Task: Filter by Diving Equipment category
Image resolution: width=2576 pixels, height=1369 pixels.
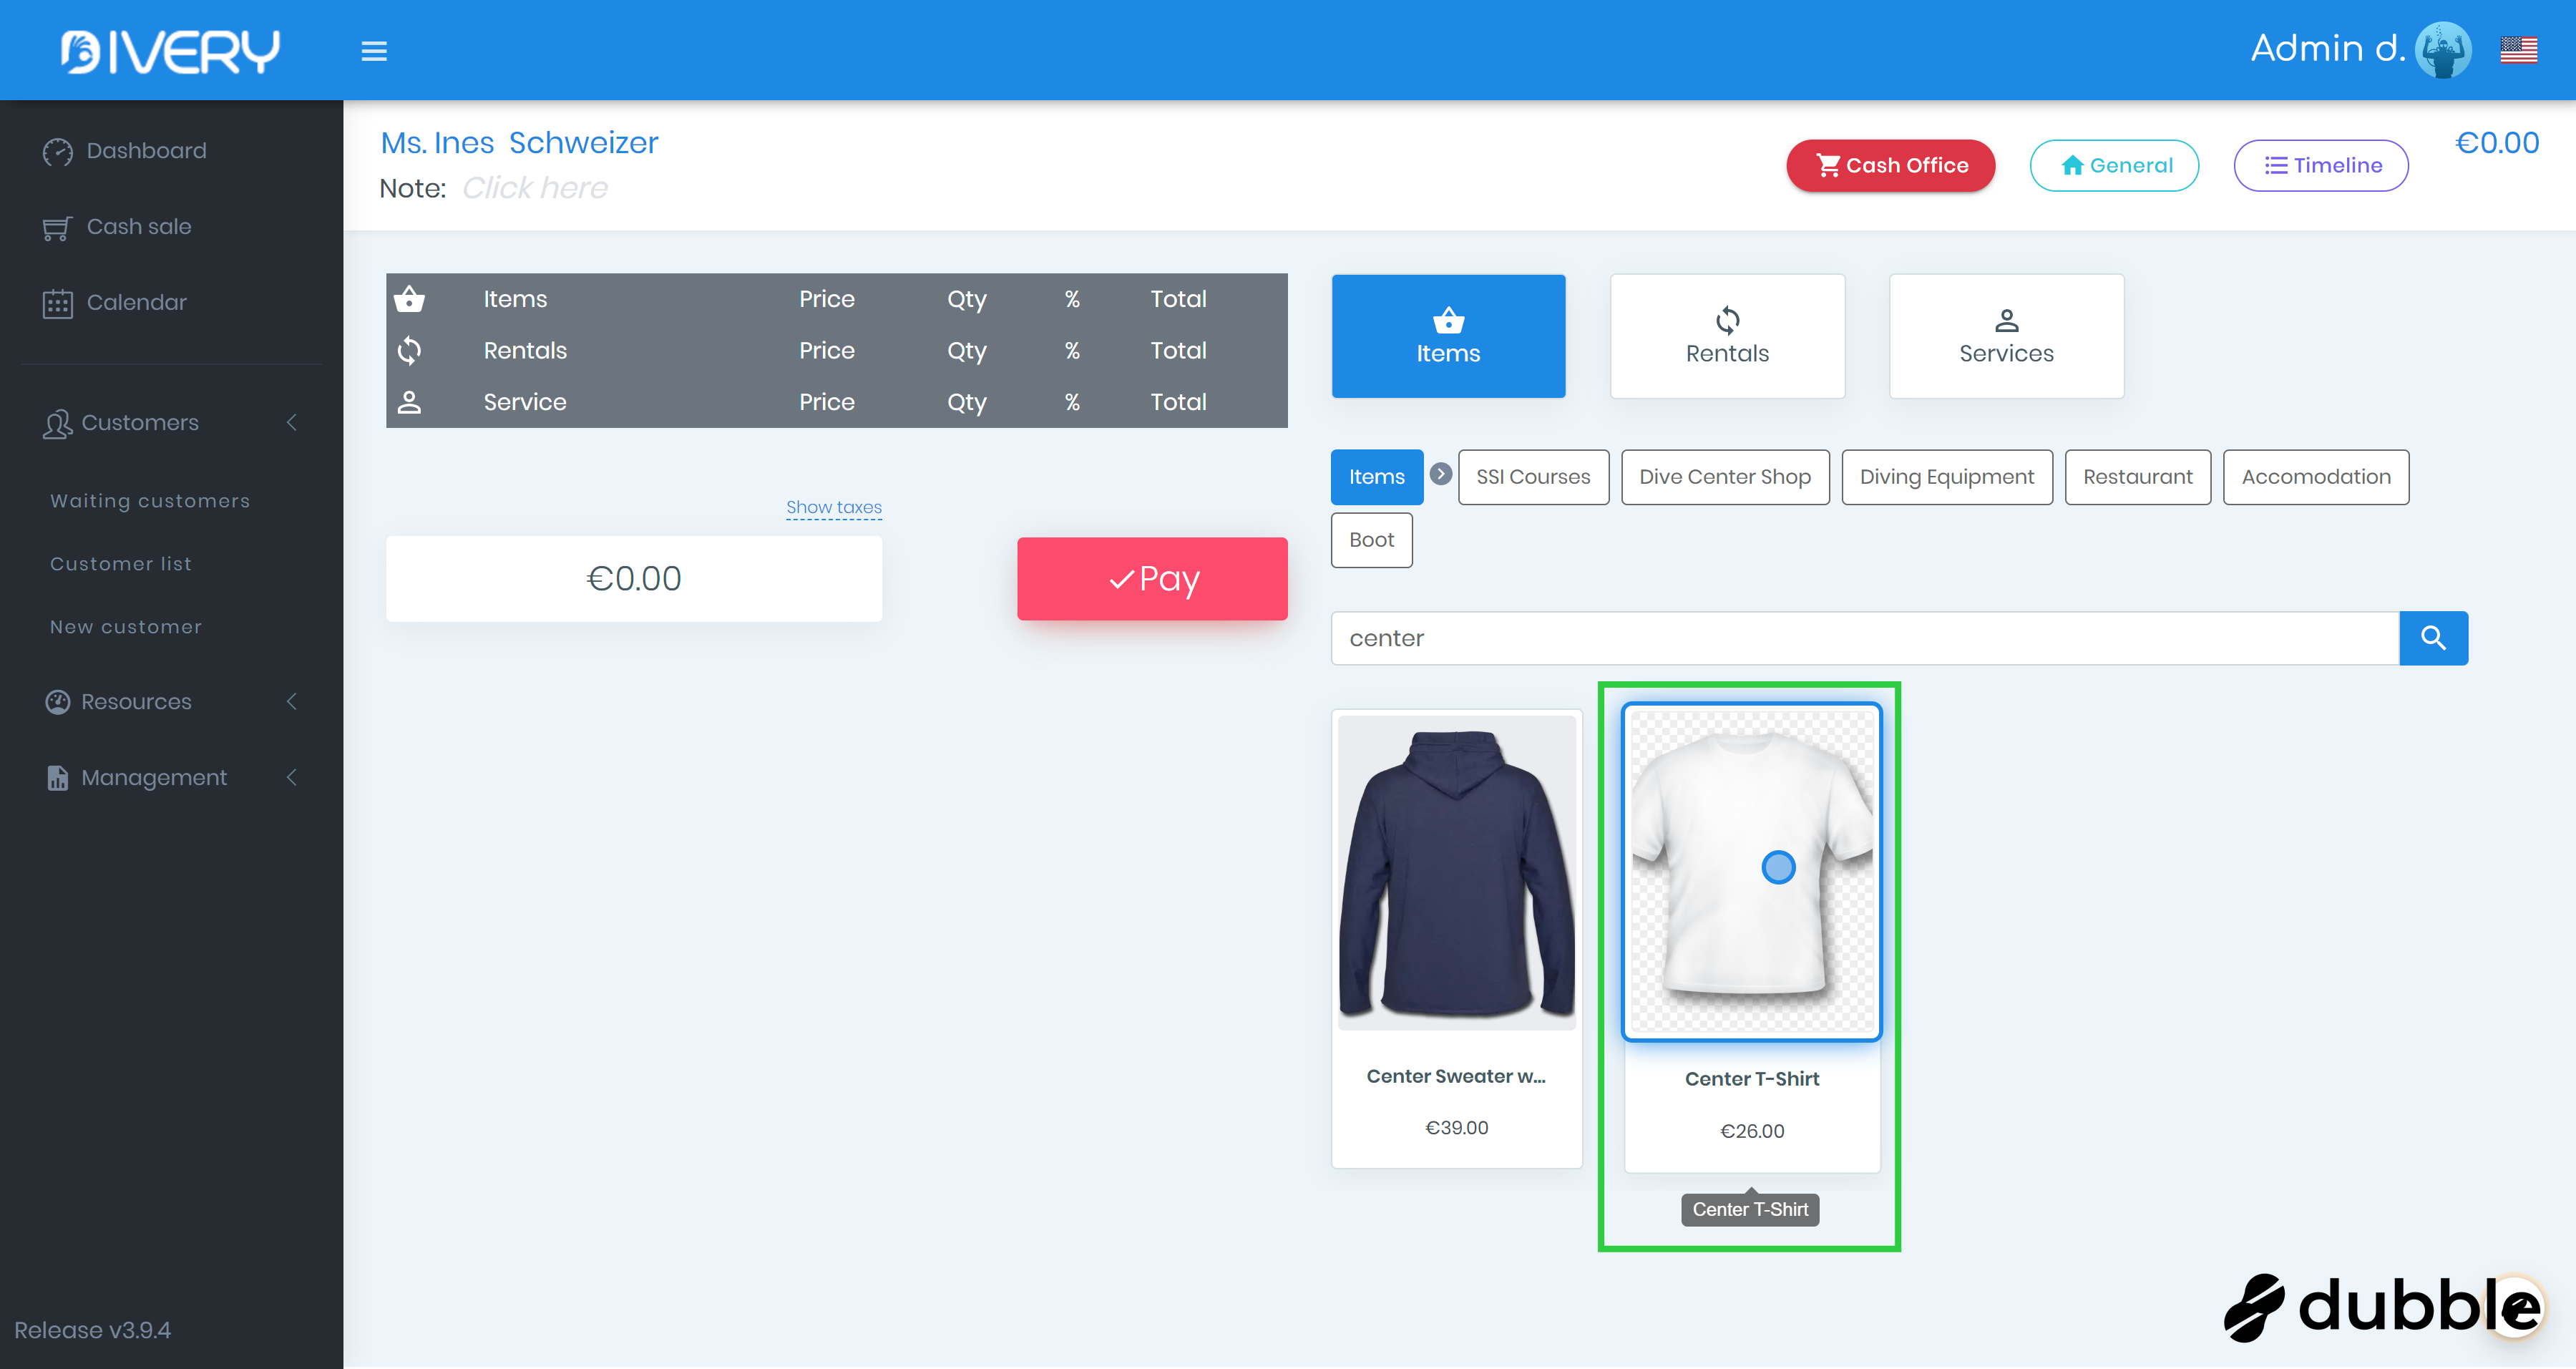Action: tap(1946, 477)
